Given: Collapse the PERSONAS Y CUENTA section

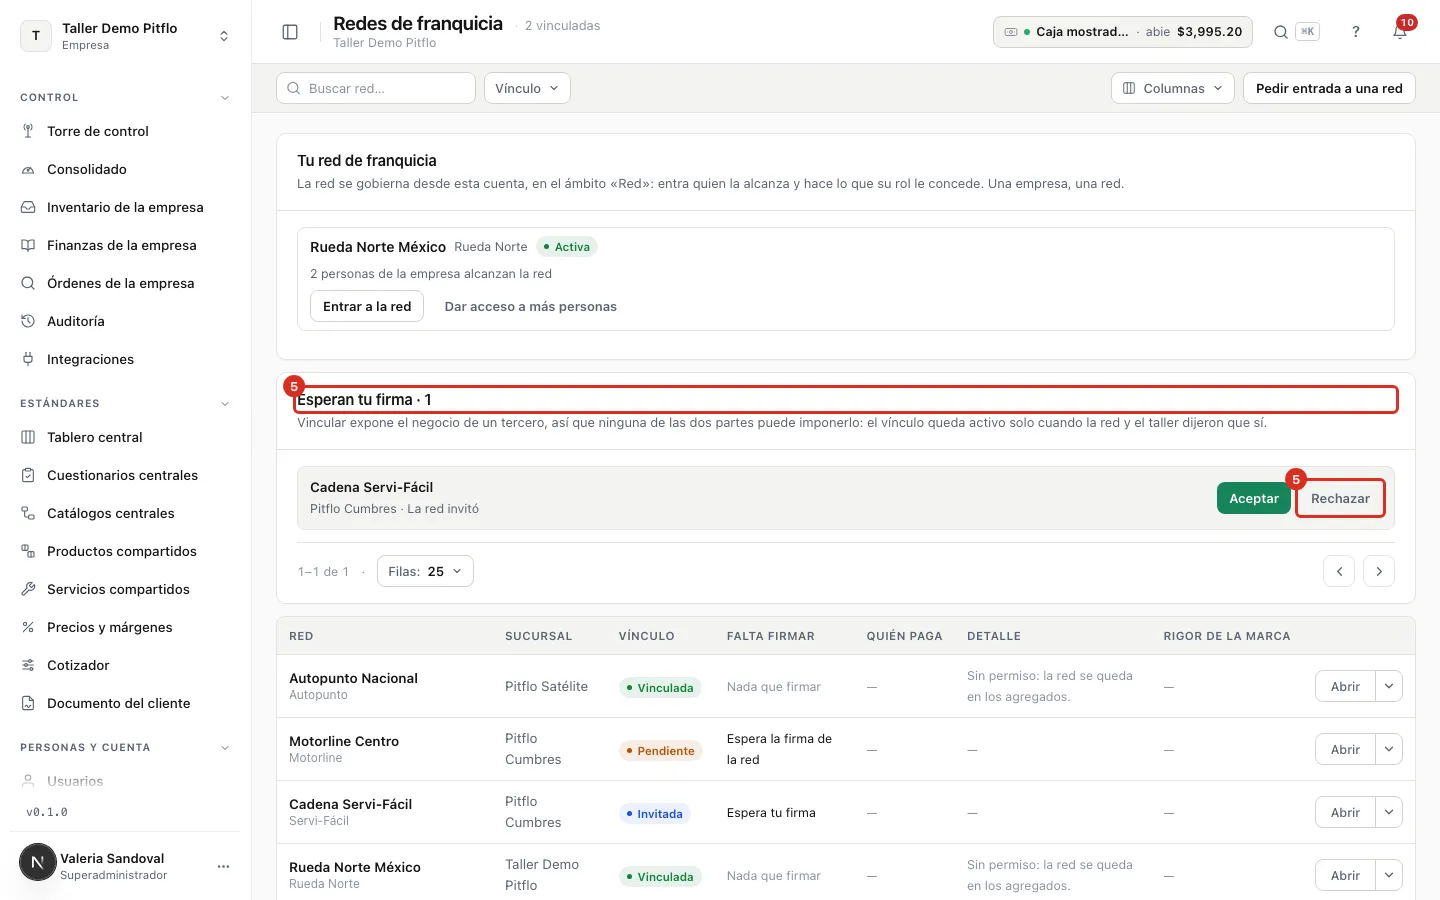Looking at the screenshot, I should pyautogui.click(x=225, y=748).
